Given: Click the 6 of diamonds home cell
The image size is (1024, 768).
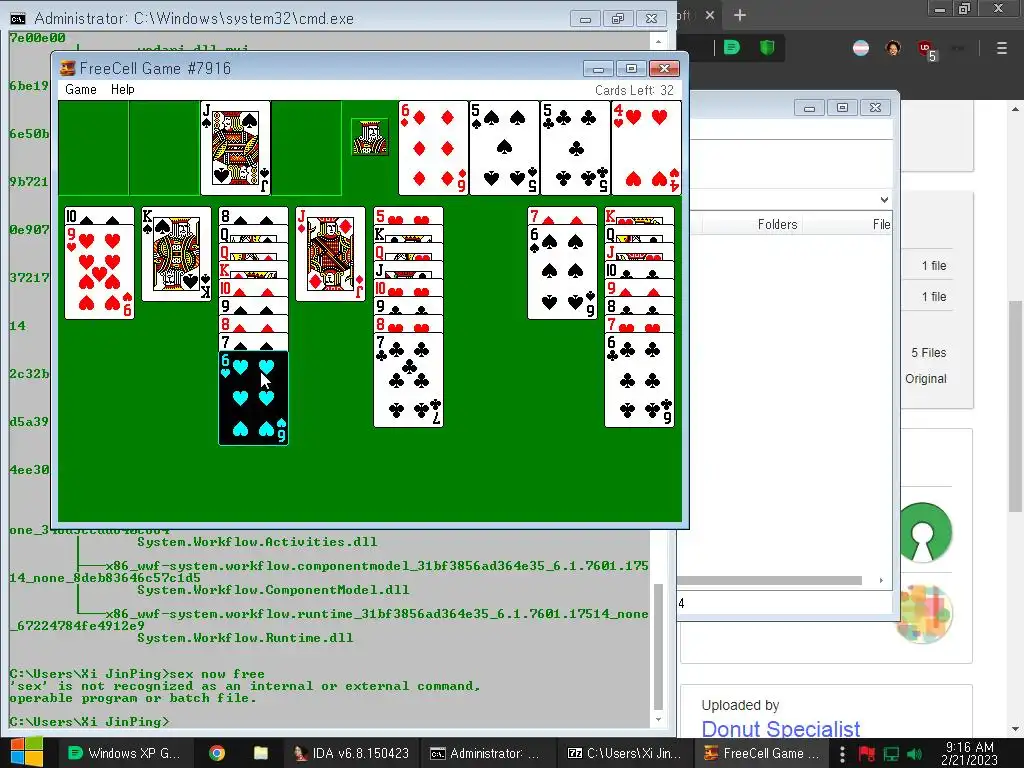Looking at the screenshot, I should 433,148.
